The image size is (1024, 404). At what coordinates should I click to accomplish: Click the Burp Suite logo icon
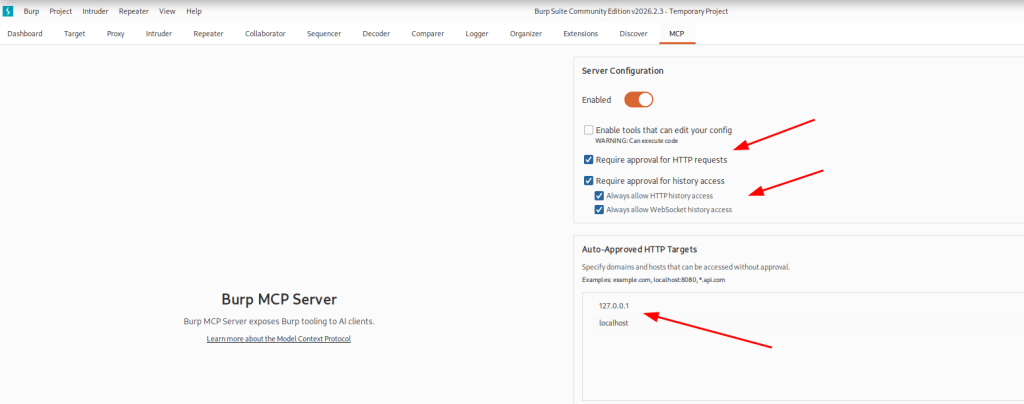8,11
